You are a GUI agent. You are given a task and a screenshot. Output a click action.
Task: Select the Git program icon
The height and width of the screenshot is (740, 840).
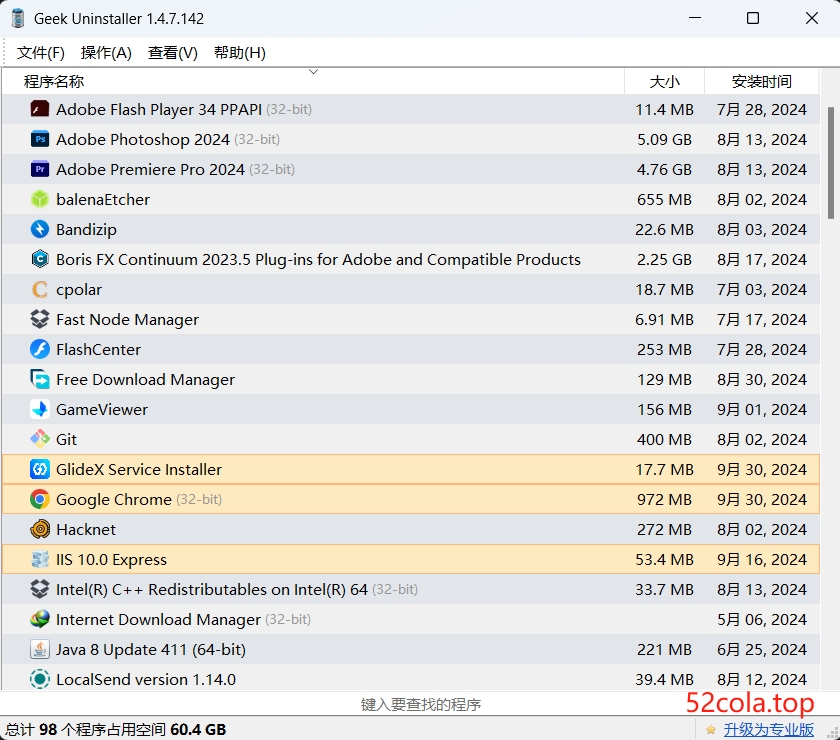click(x=40, y=439)
